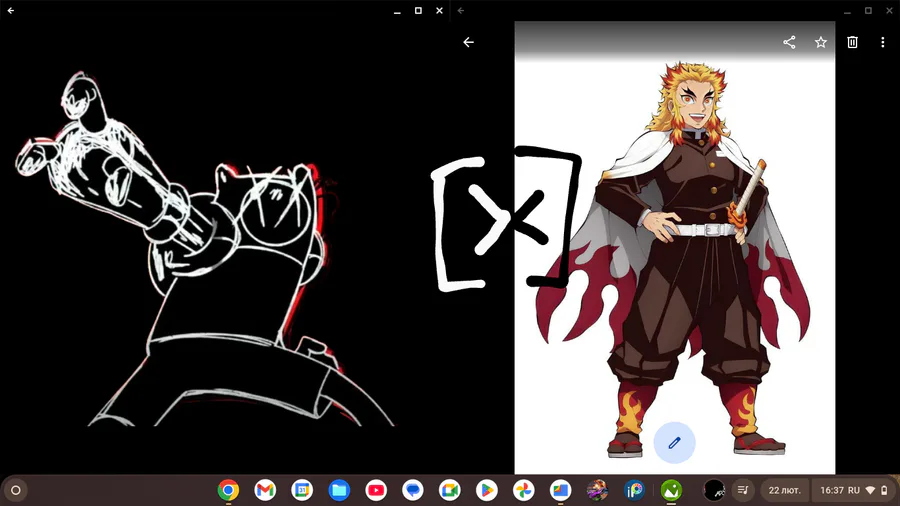Switch the RU keyboard input language
The height and width of the screenshot is (506, 900).
point(854,490)
